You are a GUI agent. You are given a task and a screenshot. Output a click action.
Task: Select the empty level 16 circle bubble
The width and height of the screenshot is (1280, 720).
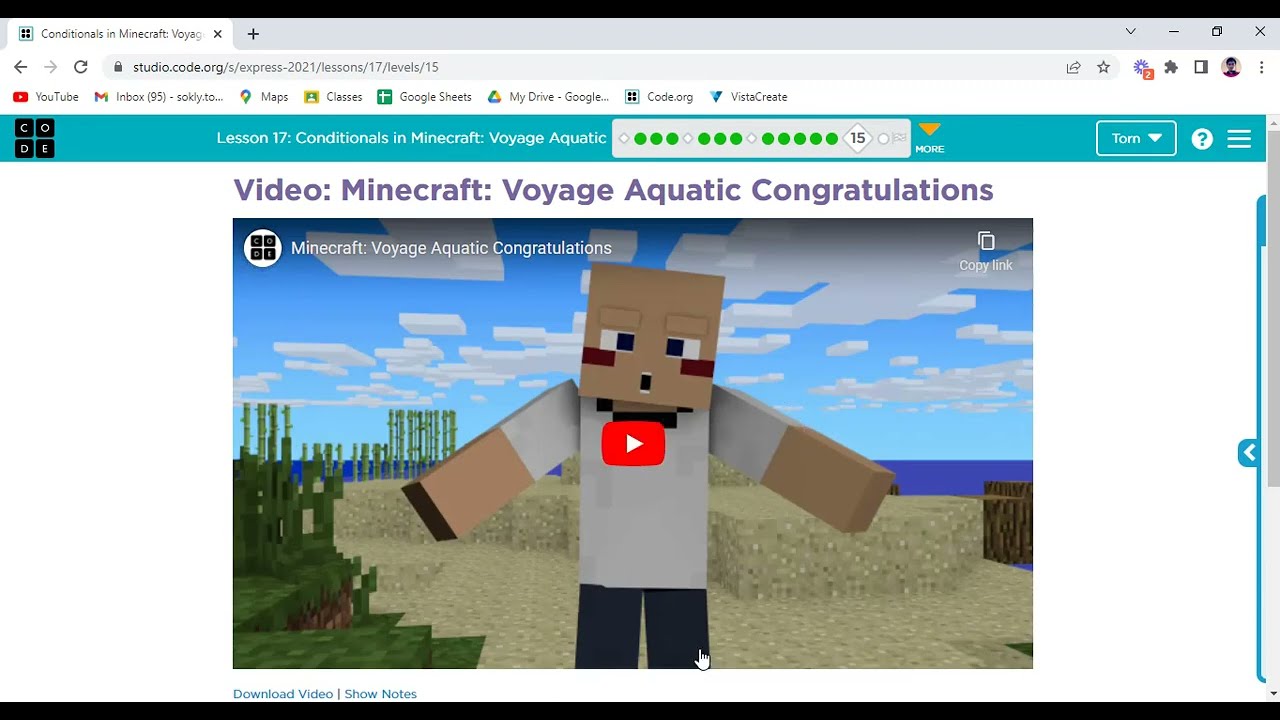coord(883,139)
